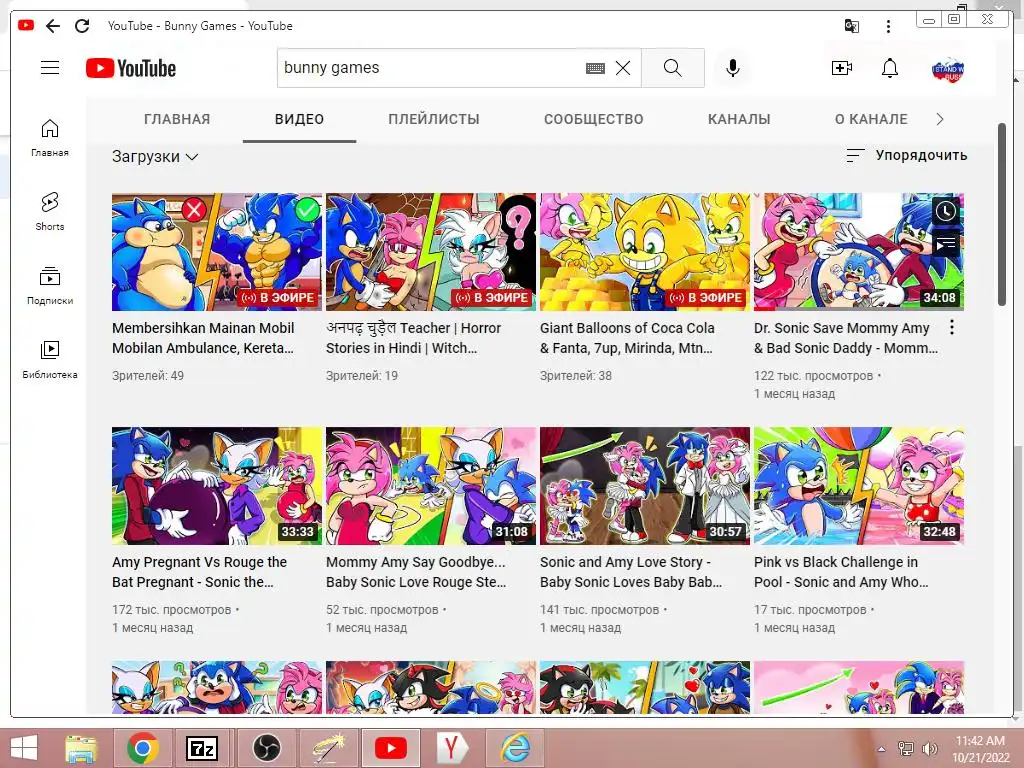Launch Internet Explorer from the taskbar
This screenshot has height=768, width=1024.
(x=515, y=748)
